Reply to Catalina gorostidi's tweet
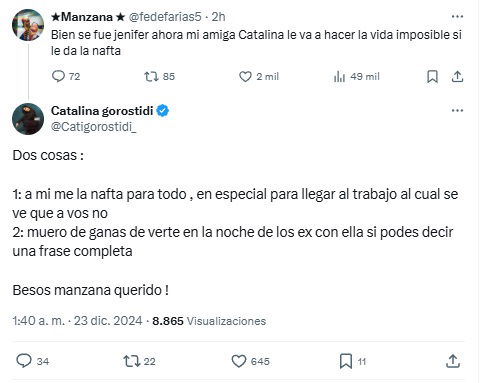This screenshot has height=383, width=490. click(x=32, y=361)
